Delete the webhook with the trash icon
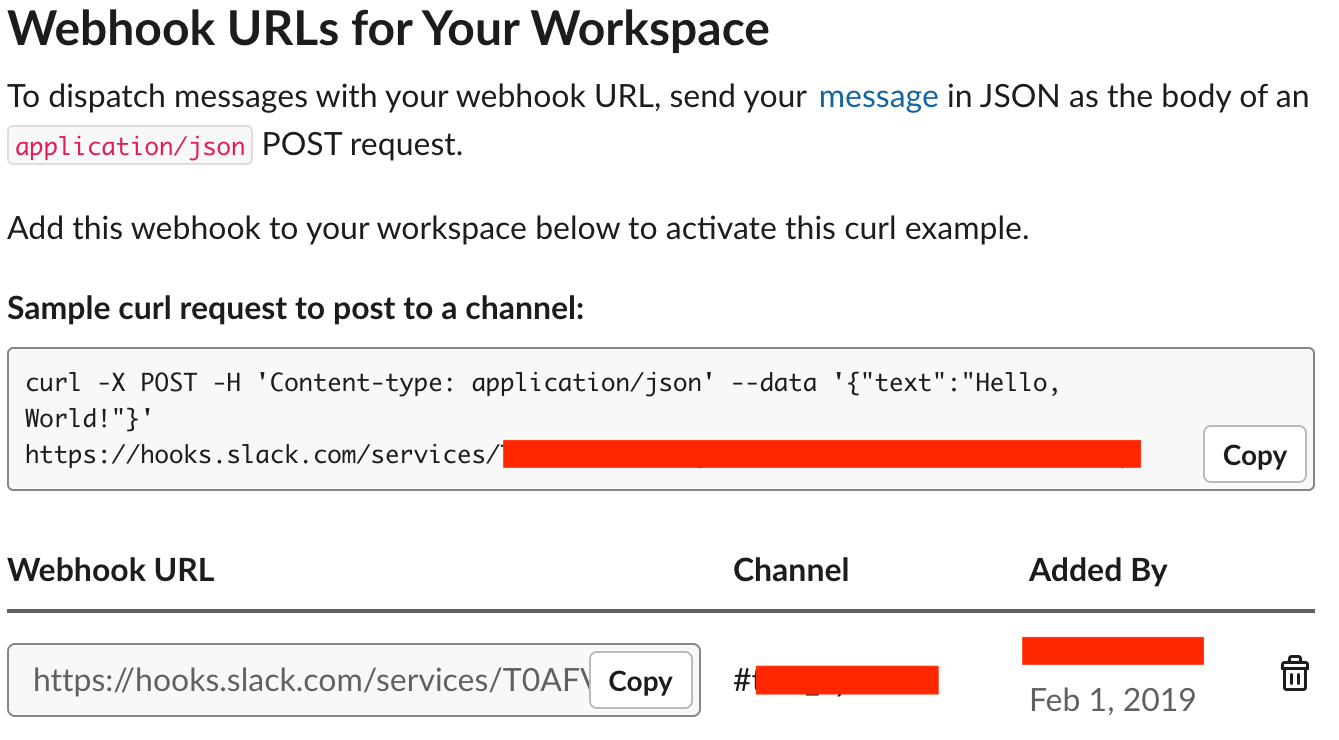The width and height of the screenshot is (1339, 740). (1295, 673)
